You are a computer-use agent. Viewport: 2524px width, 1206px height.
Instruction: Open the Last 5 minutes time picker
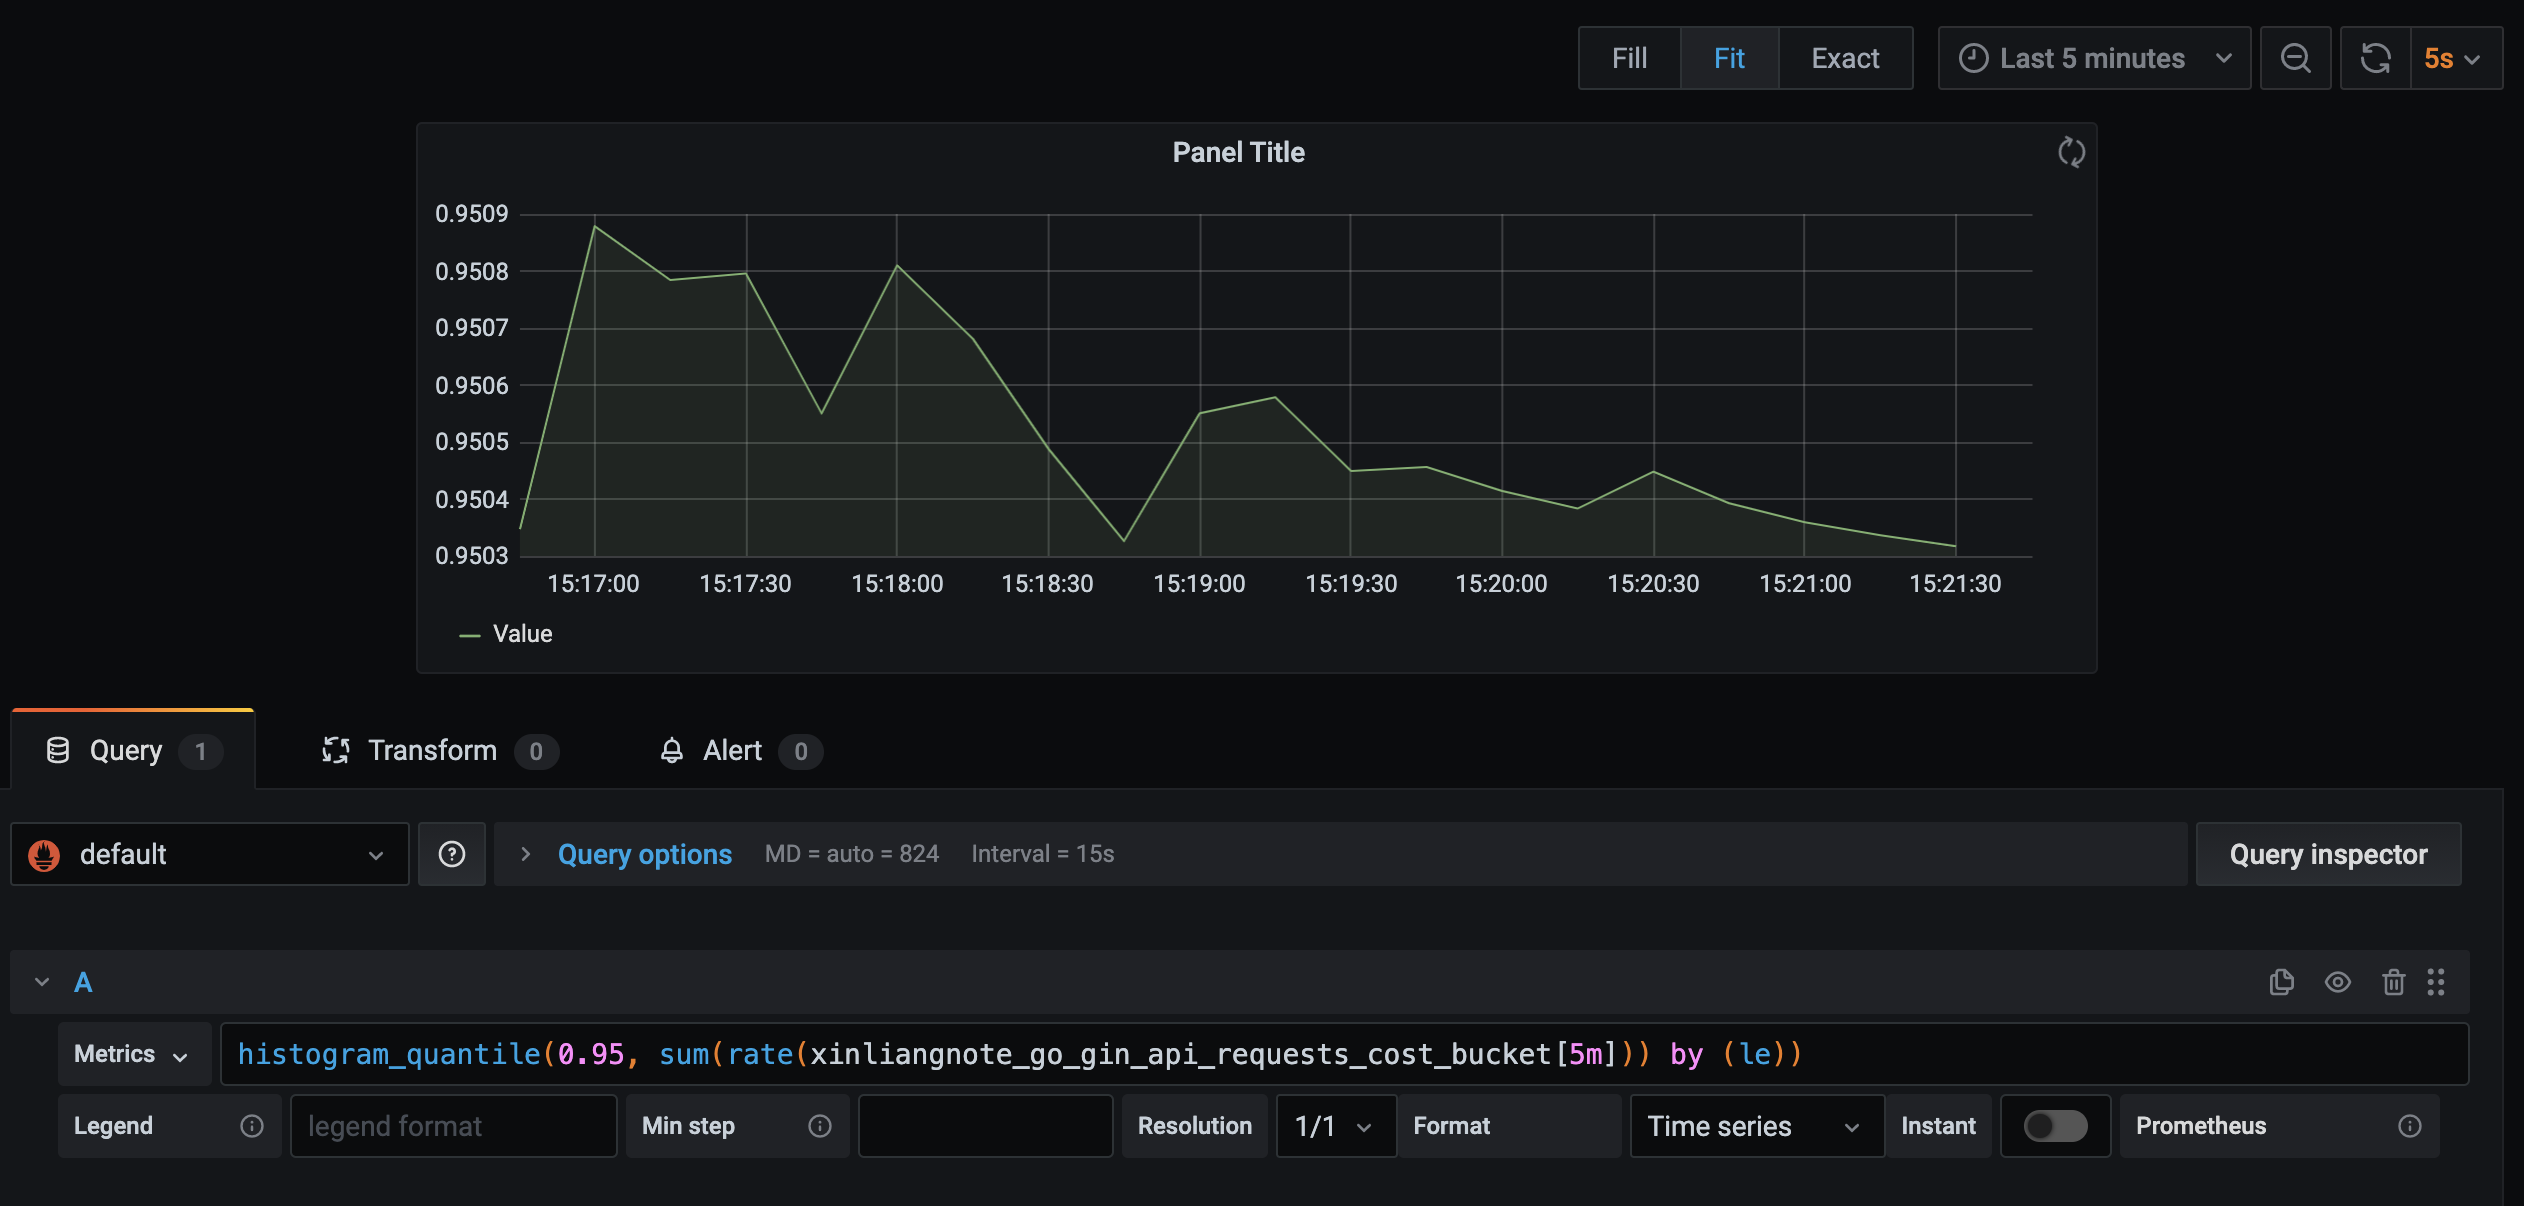pos(2093,59)
